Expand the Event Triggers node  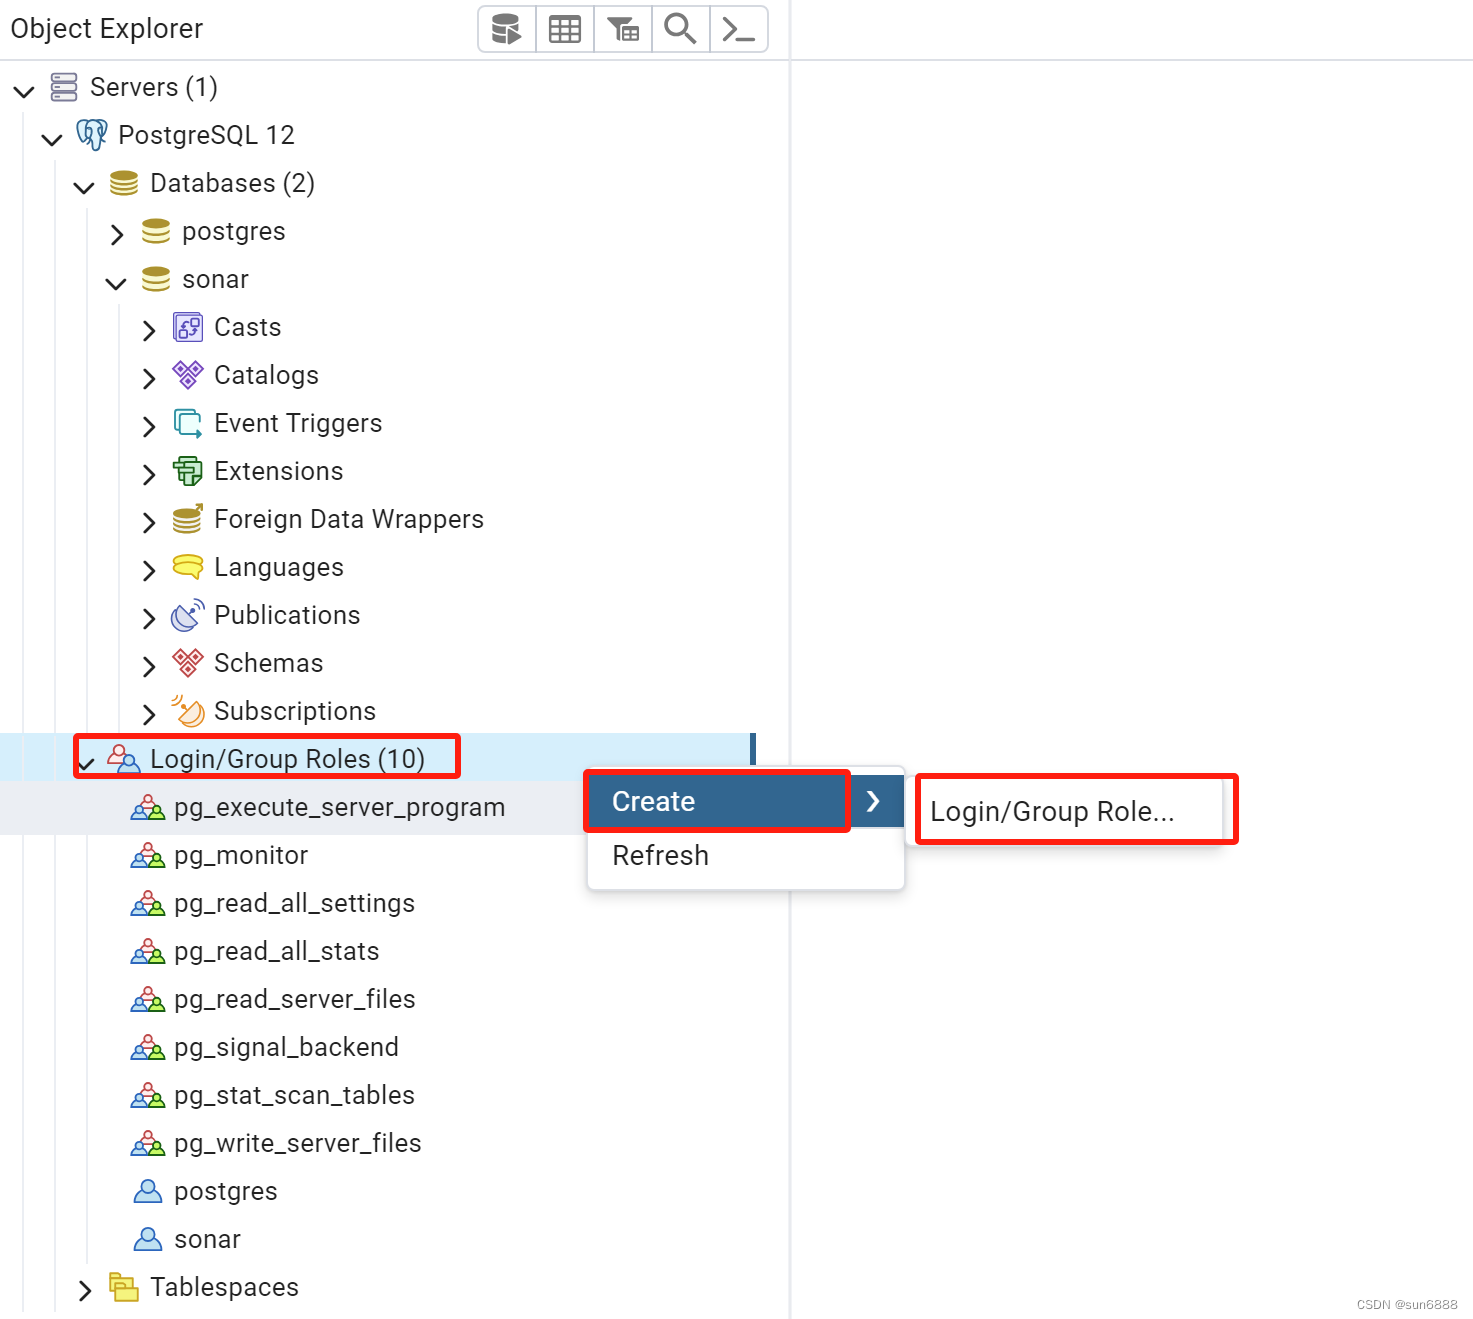149,426
